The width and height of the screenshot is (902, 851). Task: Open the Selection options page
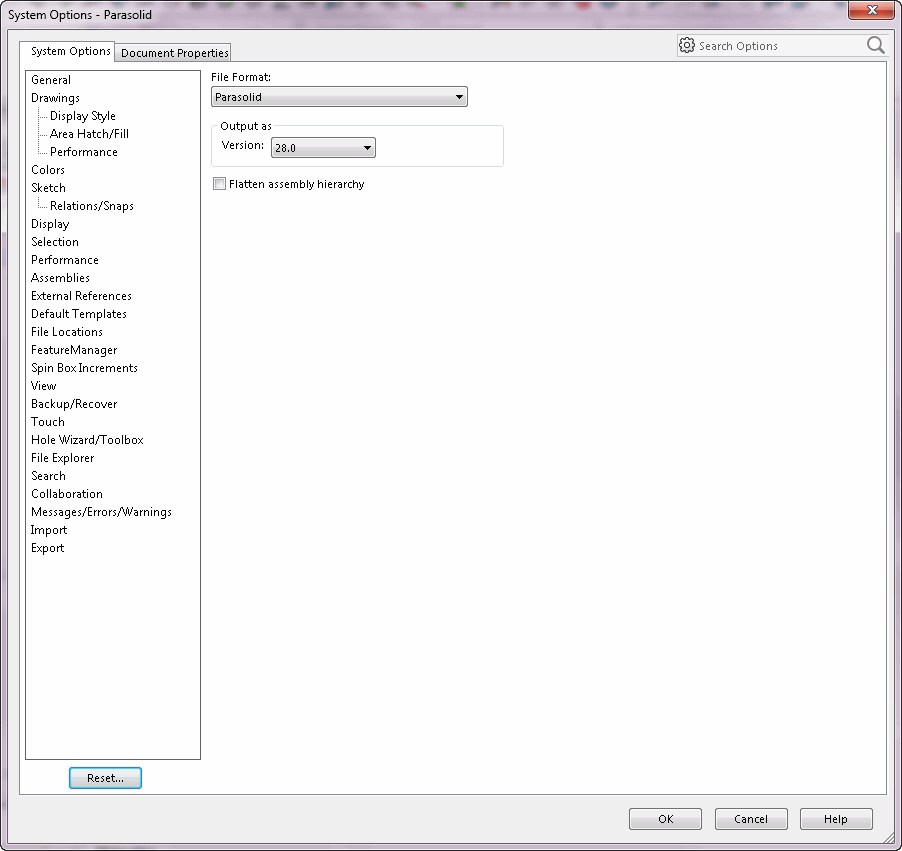(55, 242)
